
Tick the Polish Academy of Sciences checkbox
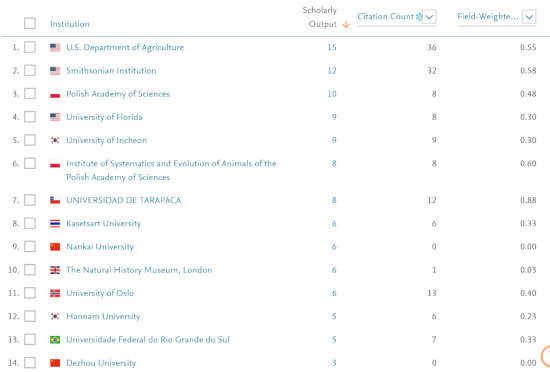[30, 93]
